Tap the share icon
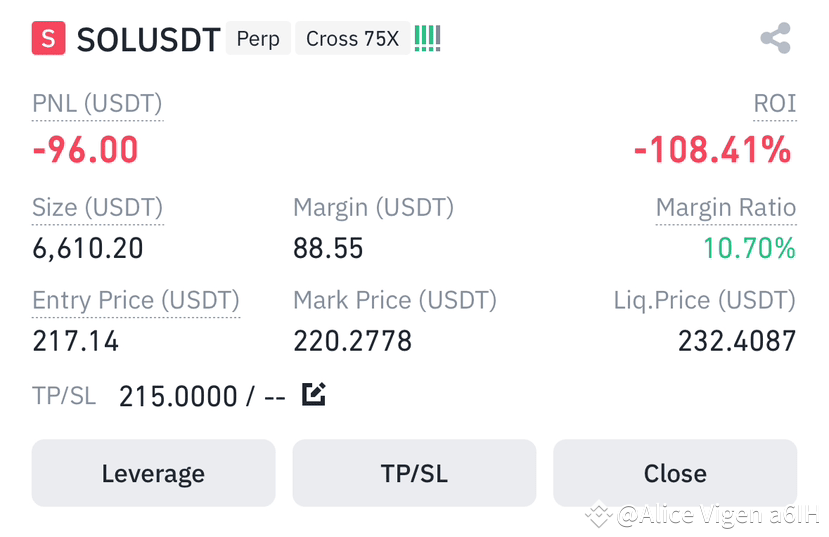Image resolution: width=829 pixels, height=537 pixels. [776, 38]
